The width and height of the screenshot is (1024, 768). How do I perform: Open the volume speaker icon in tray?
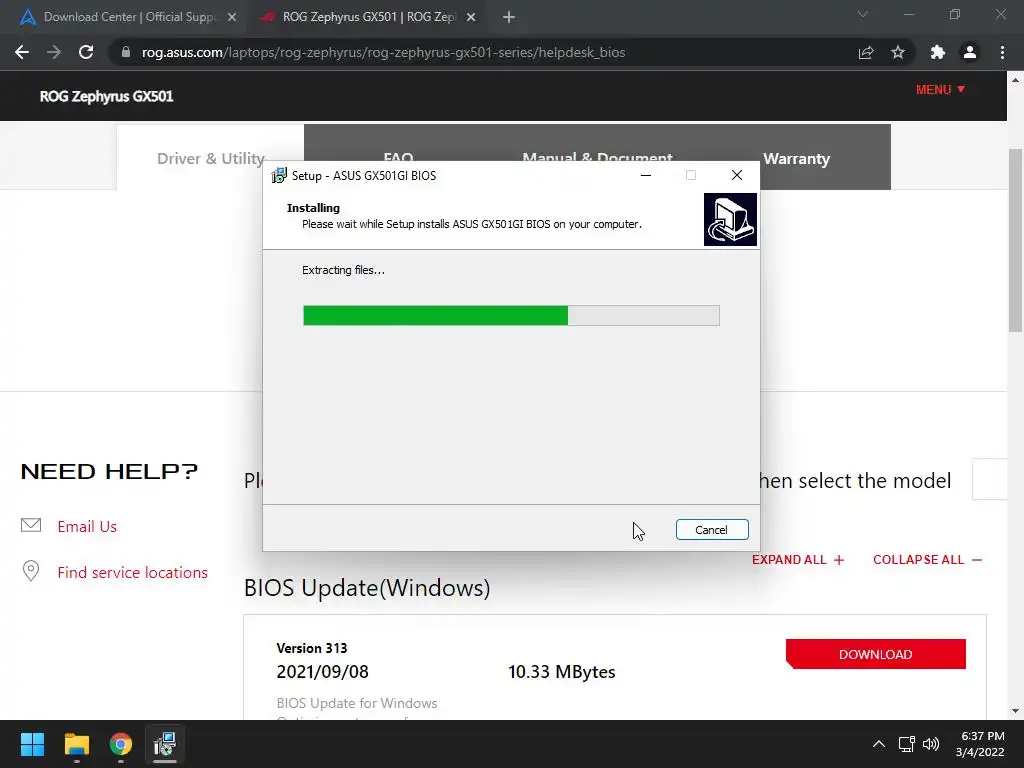(x=931, y=744)
